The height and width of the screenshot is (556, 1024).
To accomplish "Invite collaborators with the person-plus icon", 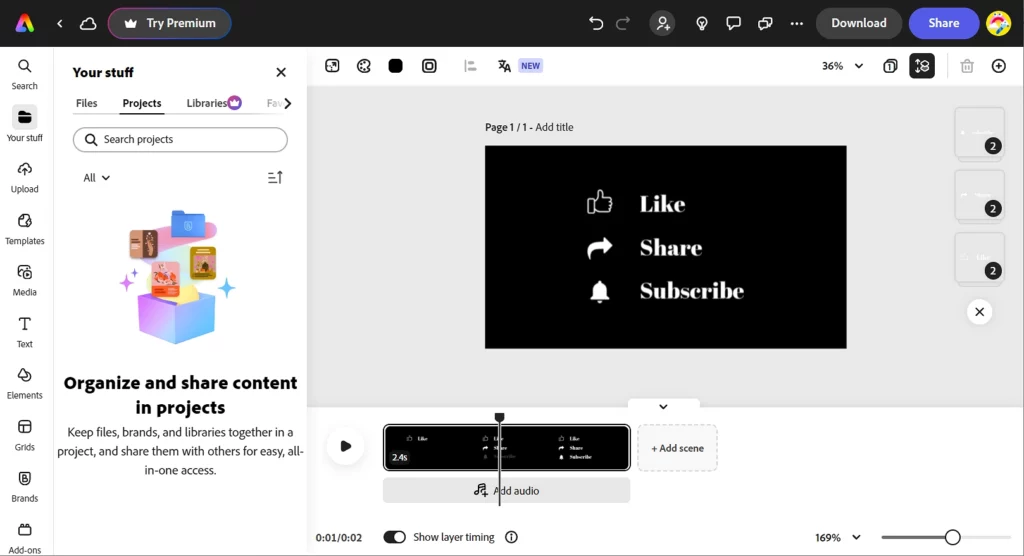I will [x=662, y=24].
